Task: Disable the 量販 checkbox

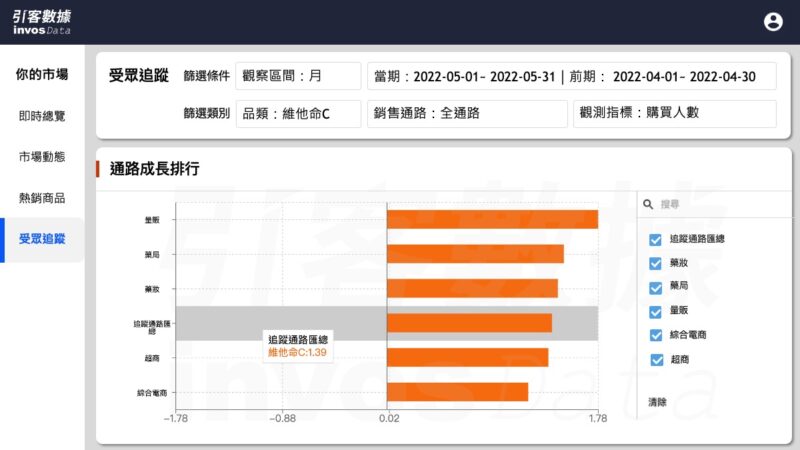Action: pyautogui.click(x=655, y=311)
